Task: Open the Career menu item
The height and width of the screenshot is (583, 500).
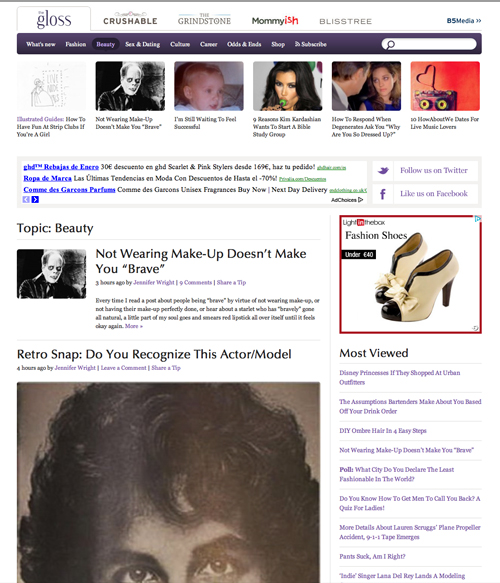Action: tap(209, 44)
